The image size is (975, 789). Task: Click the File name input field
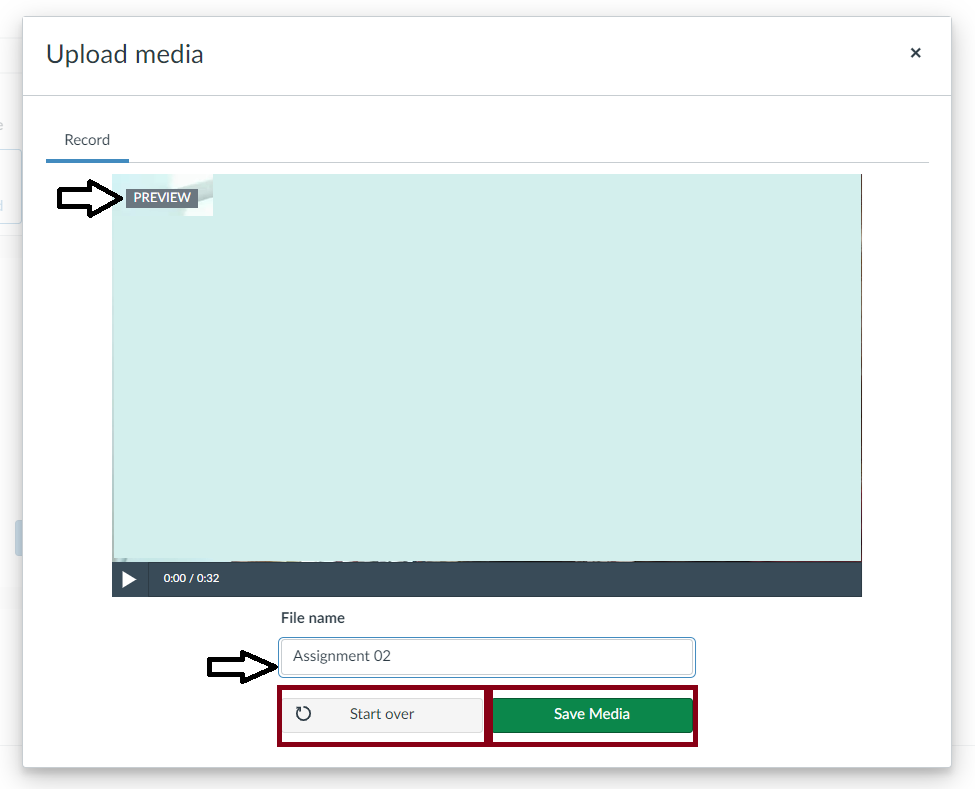pyautogui.click(x=487, y=657)
